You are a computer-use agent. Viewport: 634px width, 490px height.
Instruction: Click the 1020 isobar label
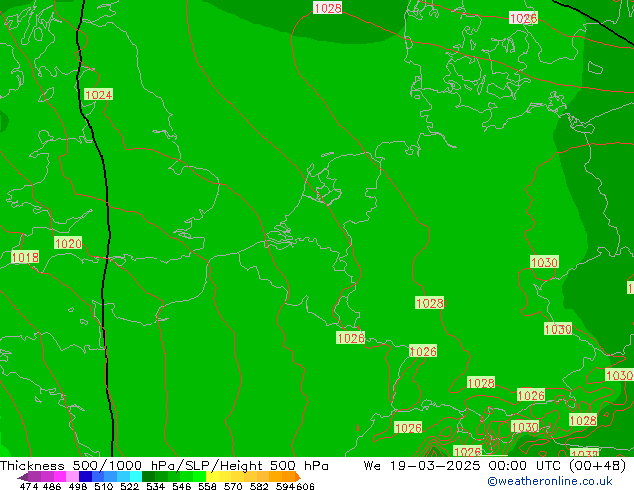tap(68, 243)
